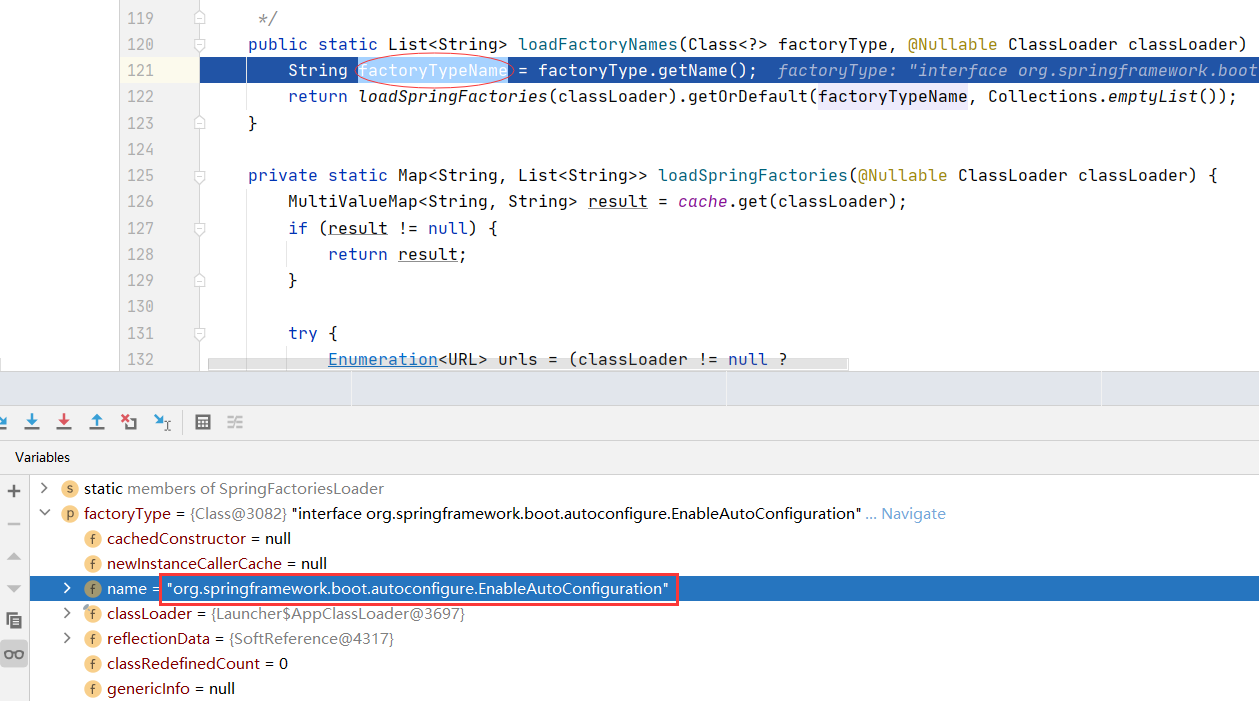Click the org.springframework...EnableAutoConfiguration name value
Viewport: 1259px width, 701px height.
(418, 588)
